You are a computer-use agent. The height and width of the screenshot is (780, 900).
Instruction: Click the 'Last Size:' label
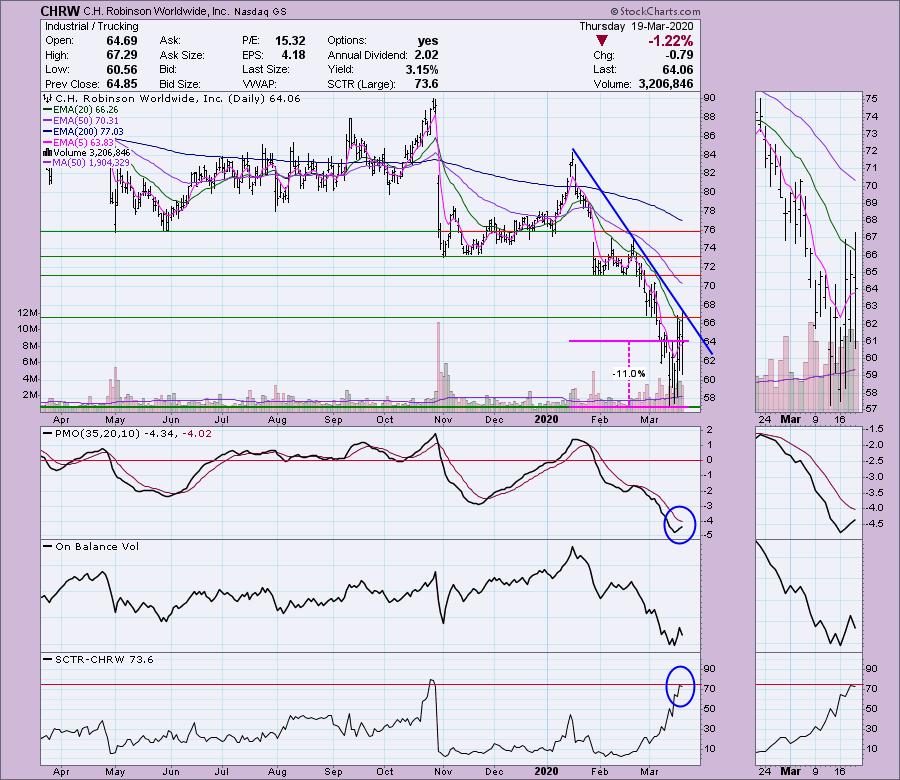266,69
